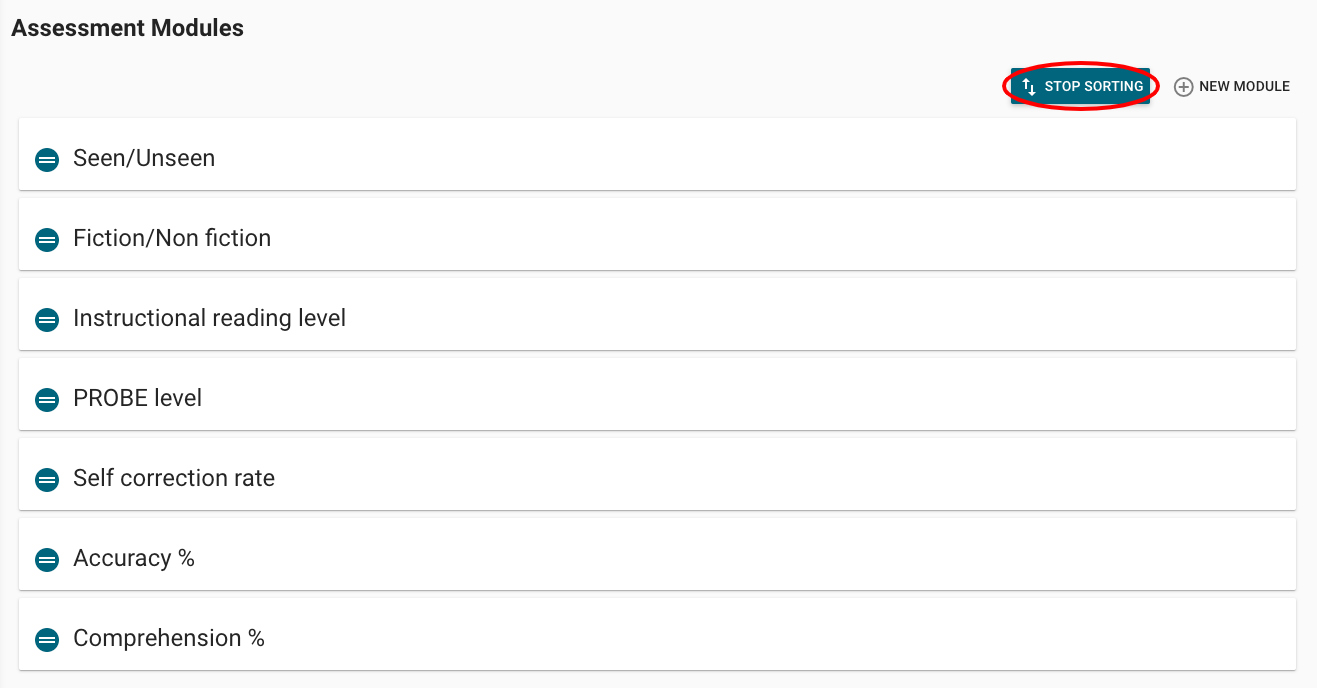
Task: Select the Instructional reading level module title
Action: [x=209, y=318]
